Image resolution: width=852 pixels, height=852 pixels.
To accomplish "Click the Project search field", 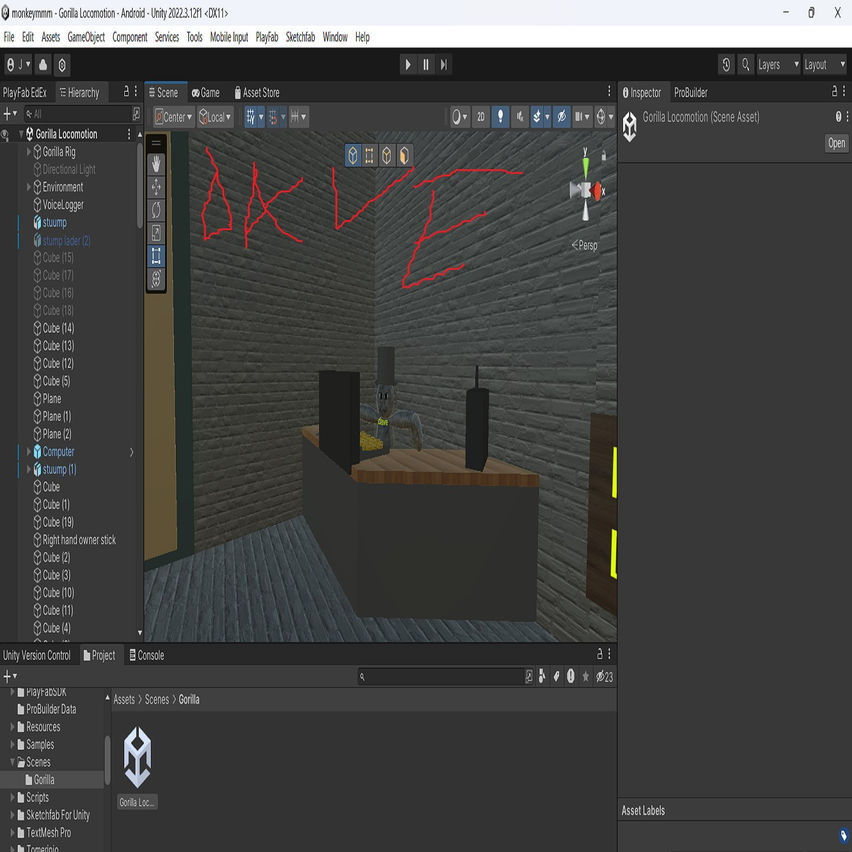I will (441, 676).
